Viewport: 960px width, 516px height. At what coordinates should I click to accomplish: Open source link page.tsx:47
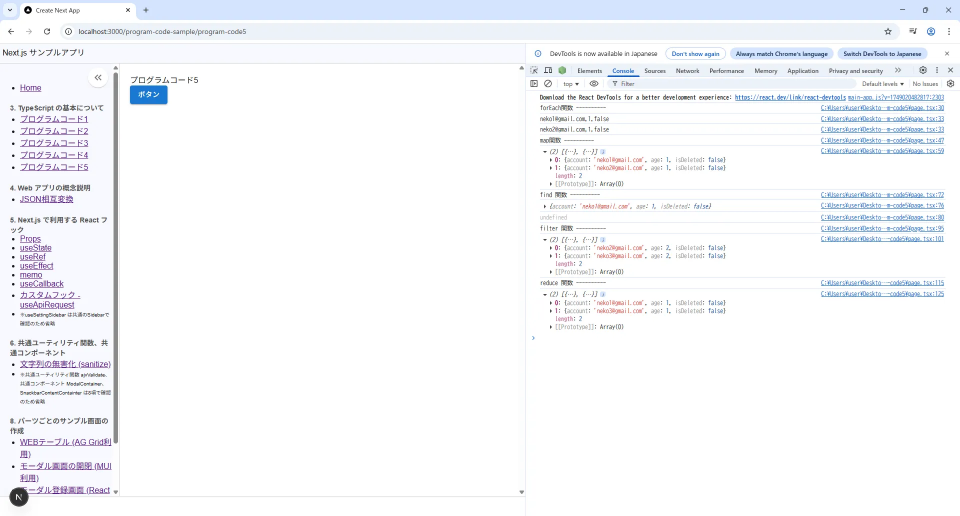pyautogui.click(x=882, y=141)
